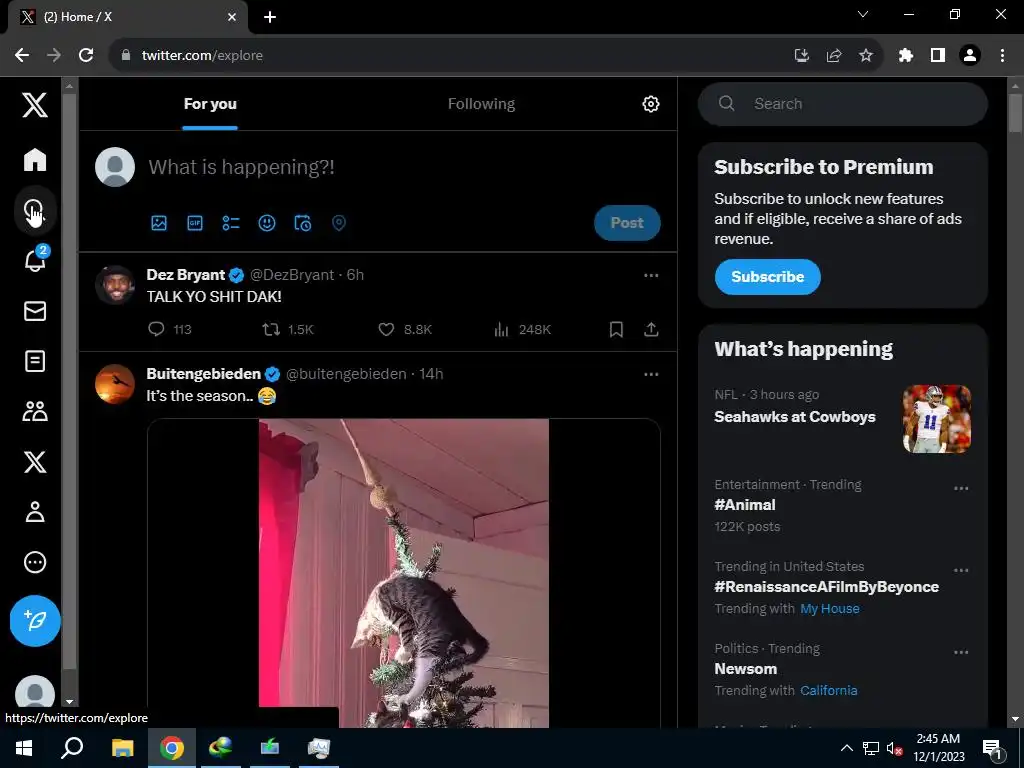Open emoji picker in composer
The height and width of the screenshot is (768, 1024).
266,223
